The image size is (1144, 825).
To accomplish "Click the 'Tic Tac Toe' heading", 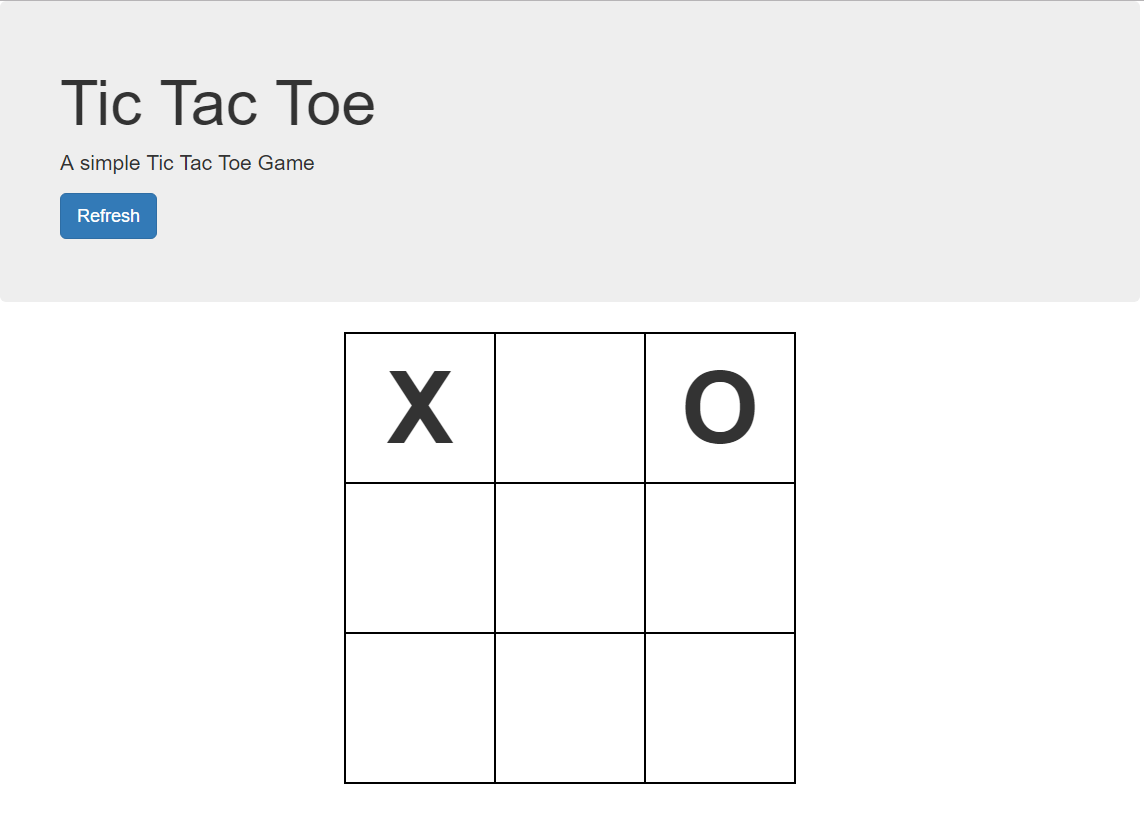I will tap(218, 103).
